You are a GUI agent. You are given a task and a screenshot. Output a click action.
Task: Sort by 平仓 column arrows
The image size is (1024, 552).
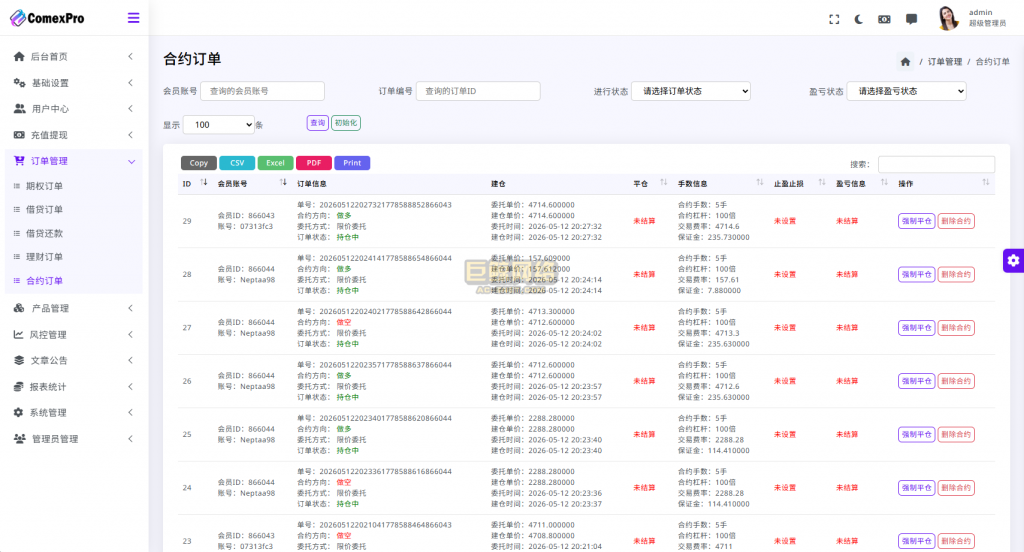(664, 182)
